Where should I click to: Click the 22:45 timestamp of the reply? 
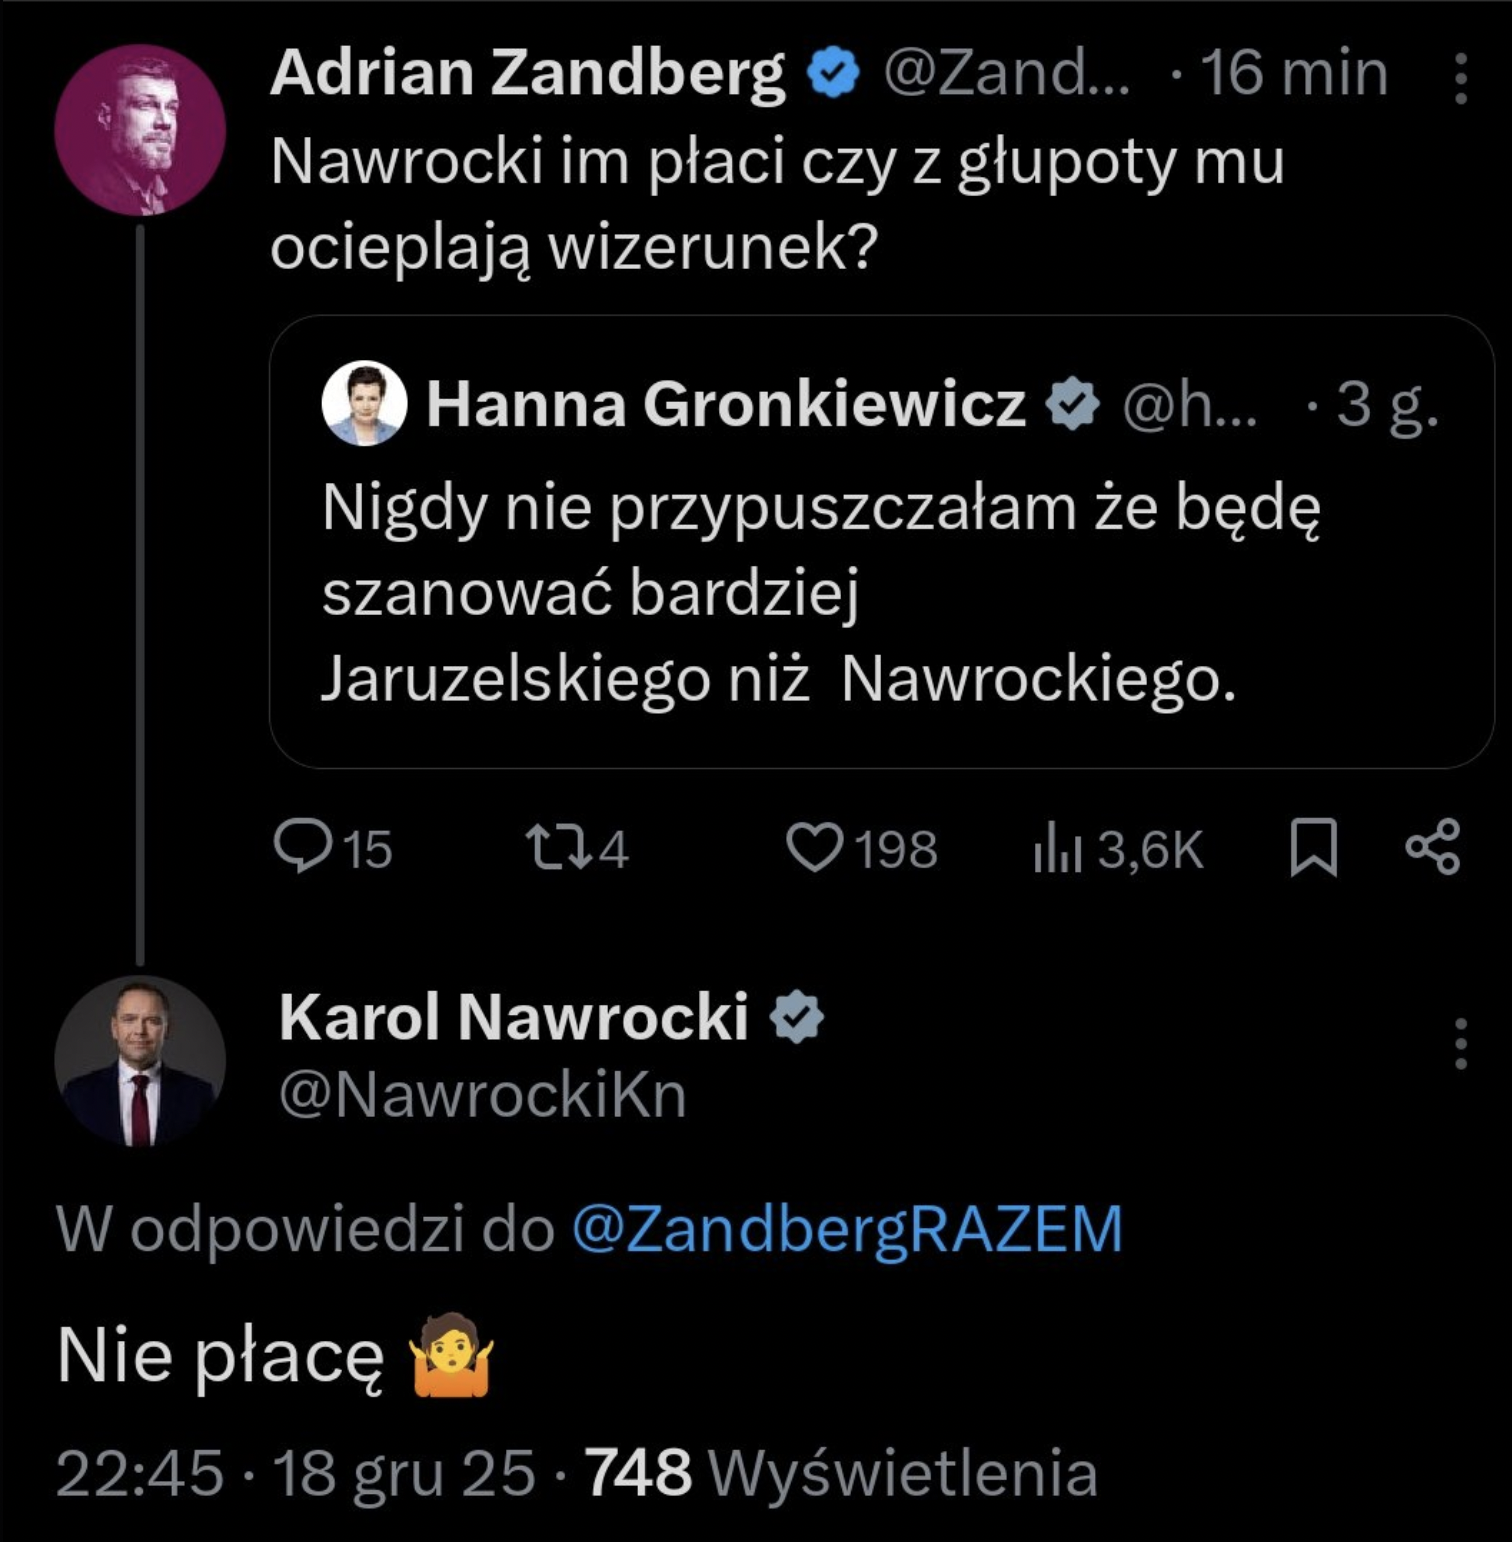(140, 1473)
